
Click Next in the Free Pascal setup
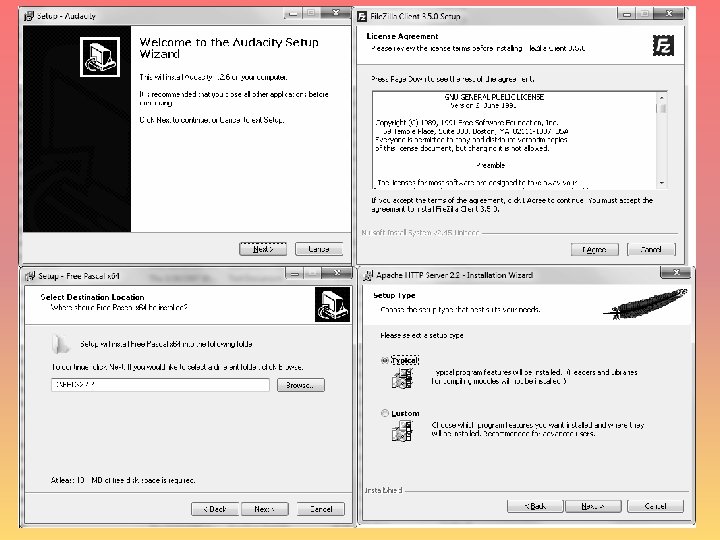point(265,509)
